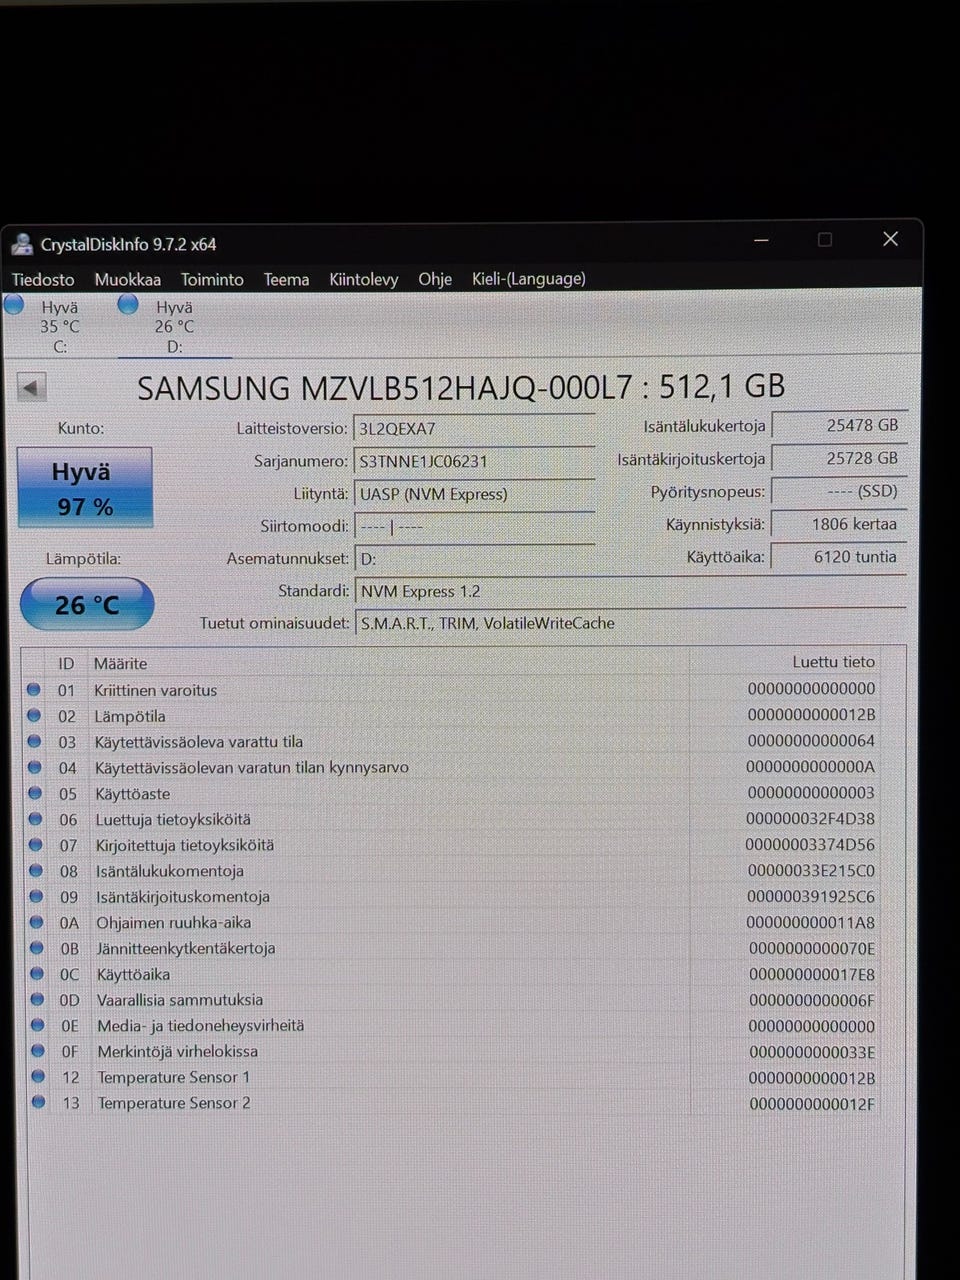This screenshot has height=1280, width=960.
Task: Maximize the CrystalDiskInfo window
Action: tap(825, 239)
